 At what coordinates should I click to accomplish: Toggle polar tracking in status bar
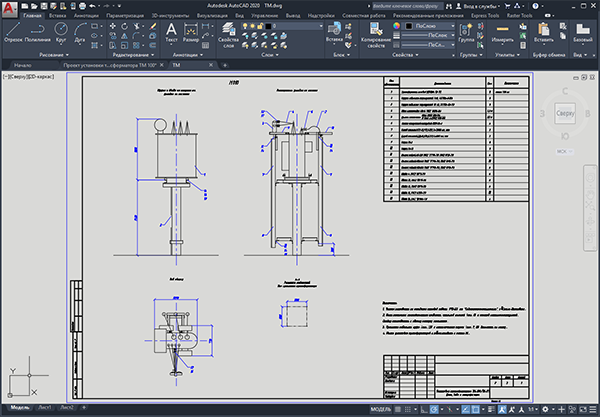(434, 409)
